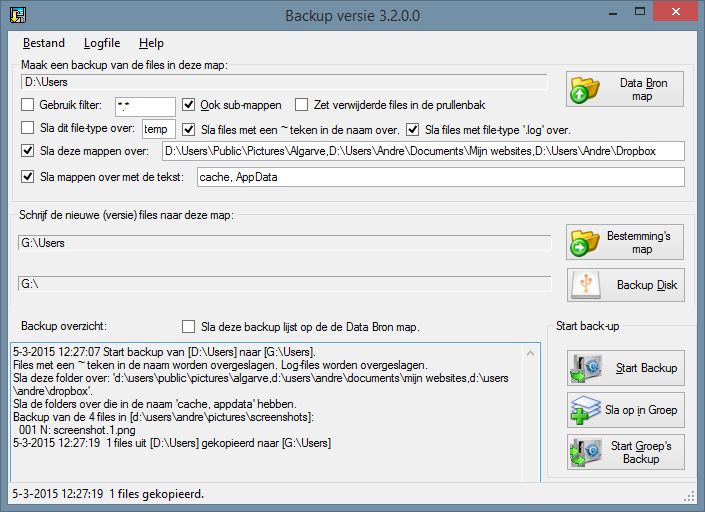The width and height of the screenshot is (705, 512).
Task: Toggle skipping files with ~ in name
Action: 188,130
